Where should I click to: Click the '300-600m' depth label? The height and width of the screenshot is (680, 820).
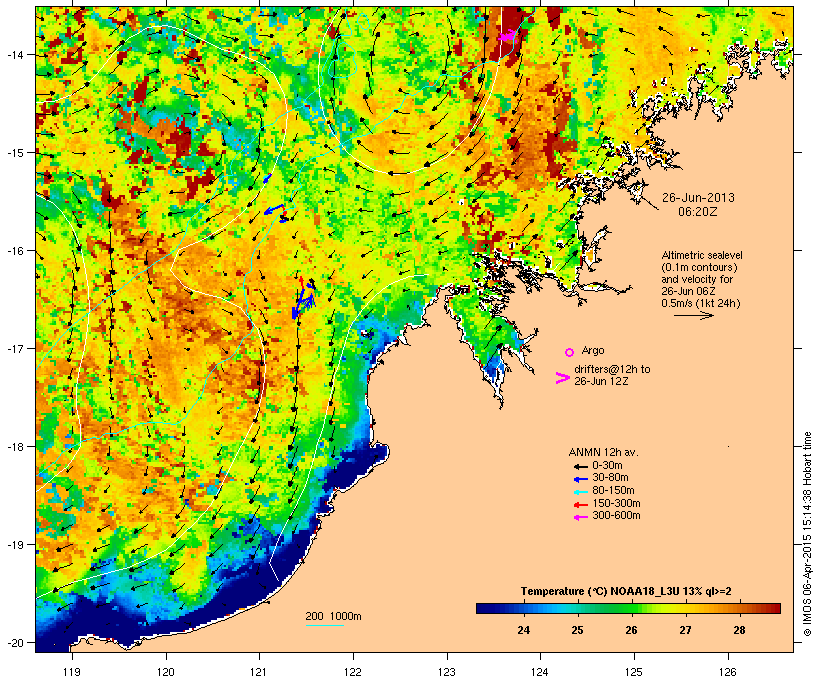pos(616,516)
